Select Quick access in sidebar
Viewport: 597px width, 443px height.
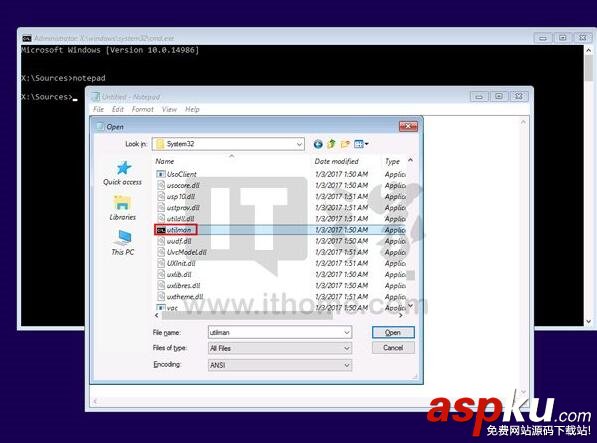pos(122,173)
